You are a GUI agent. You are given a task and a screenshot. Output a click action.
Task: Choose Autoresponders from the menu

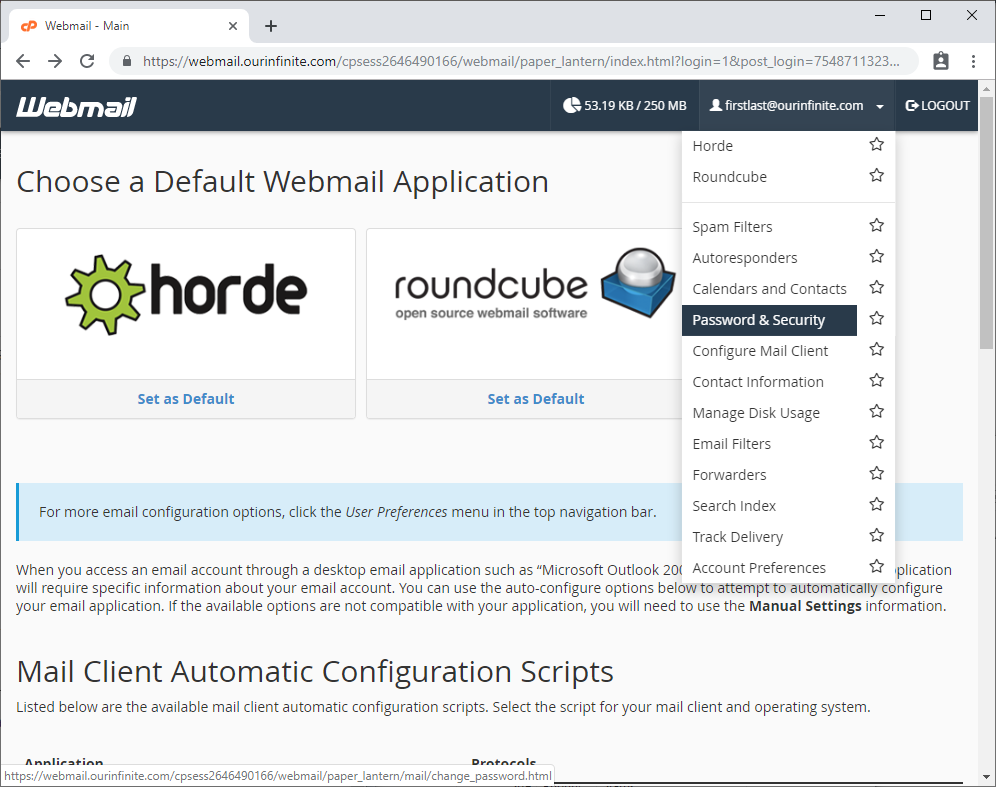744,258
